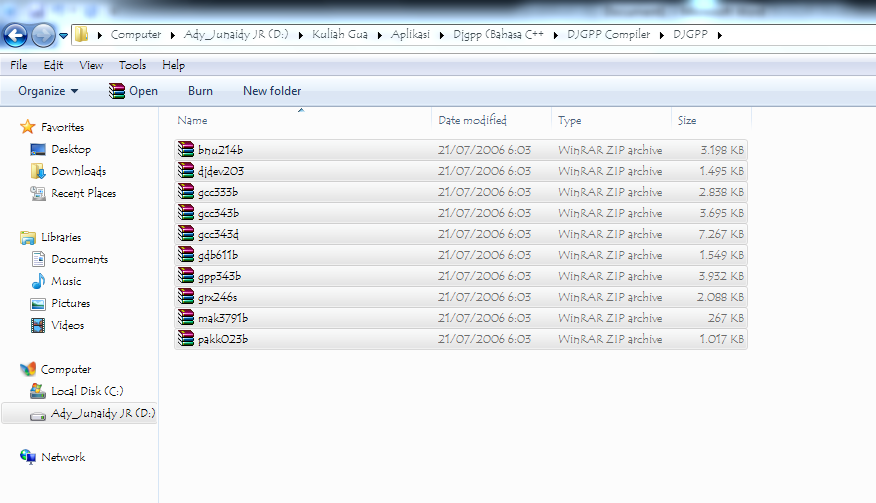Click WinRAR icon of gcc333b
Viewport: 876px width, 503px height.
click(x=185, y=191)
